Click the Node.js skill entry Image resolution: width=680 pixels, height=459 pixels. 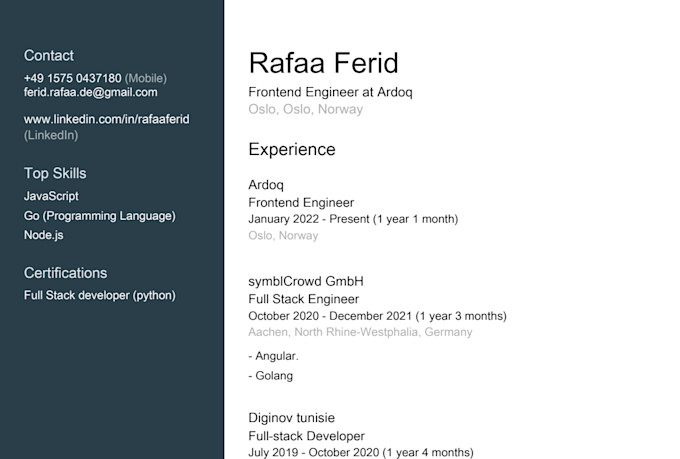click(43, 235)
